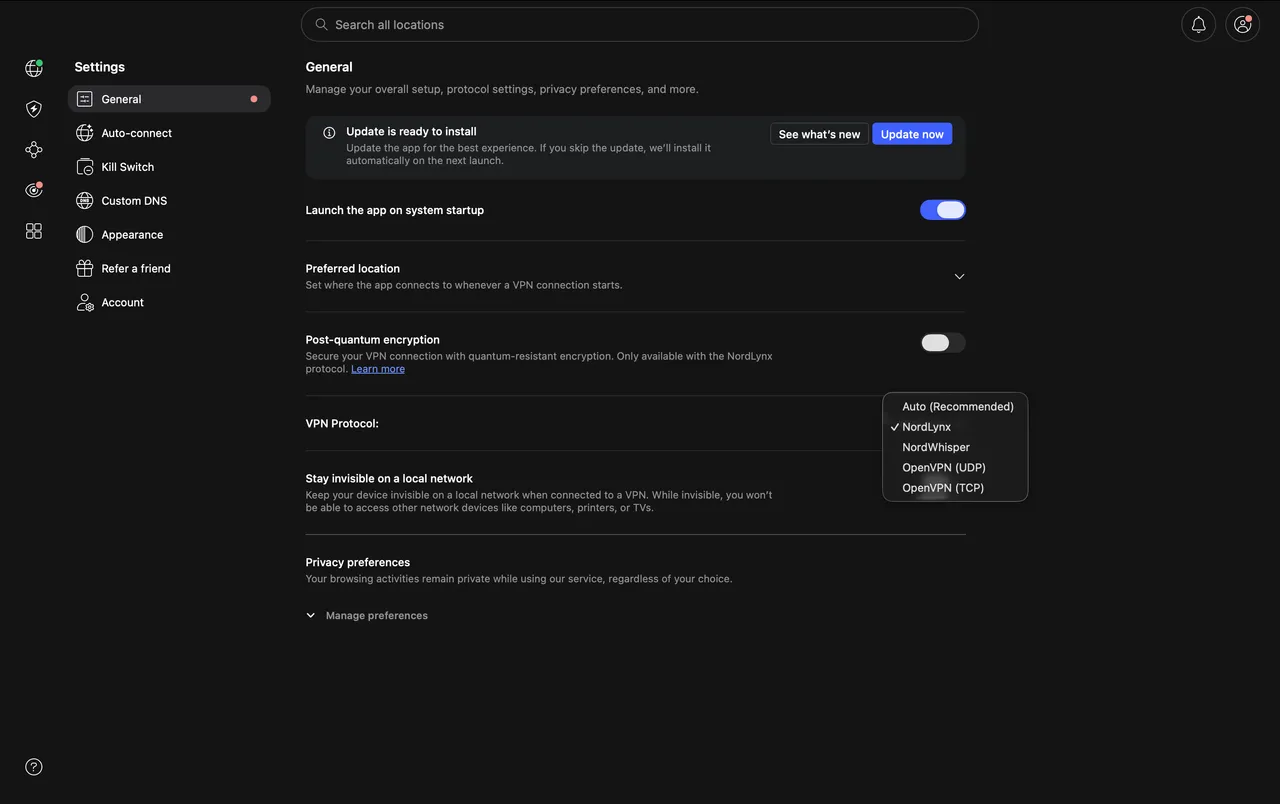Open Threat Protection shield icon

point(34,109)
